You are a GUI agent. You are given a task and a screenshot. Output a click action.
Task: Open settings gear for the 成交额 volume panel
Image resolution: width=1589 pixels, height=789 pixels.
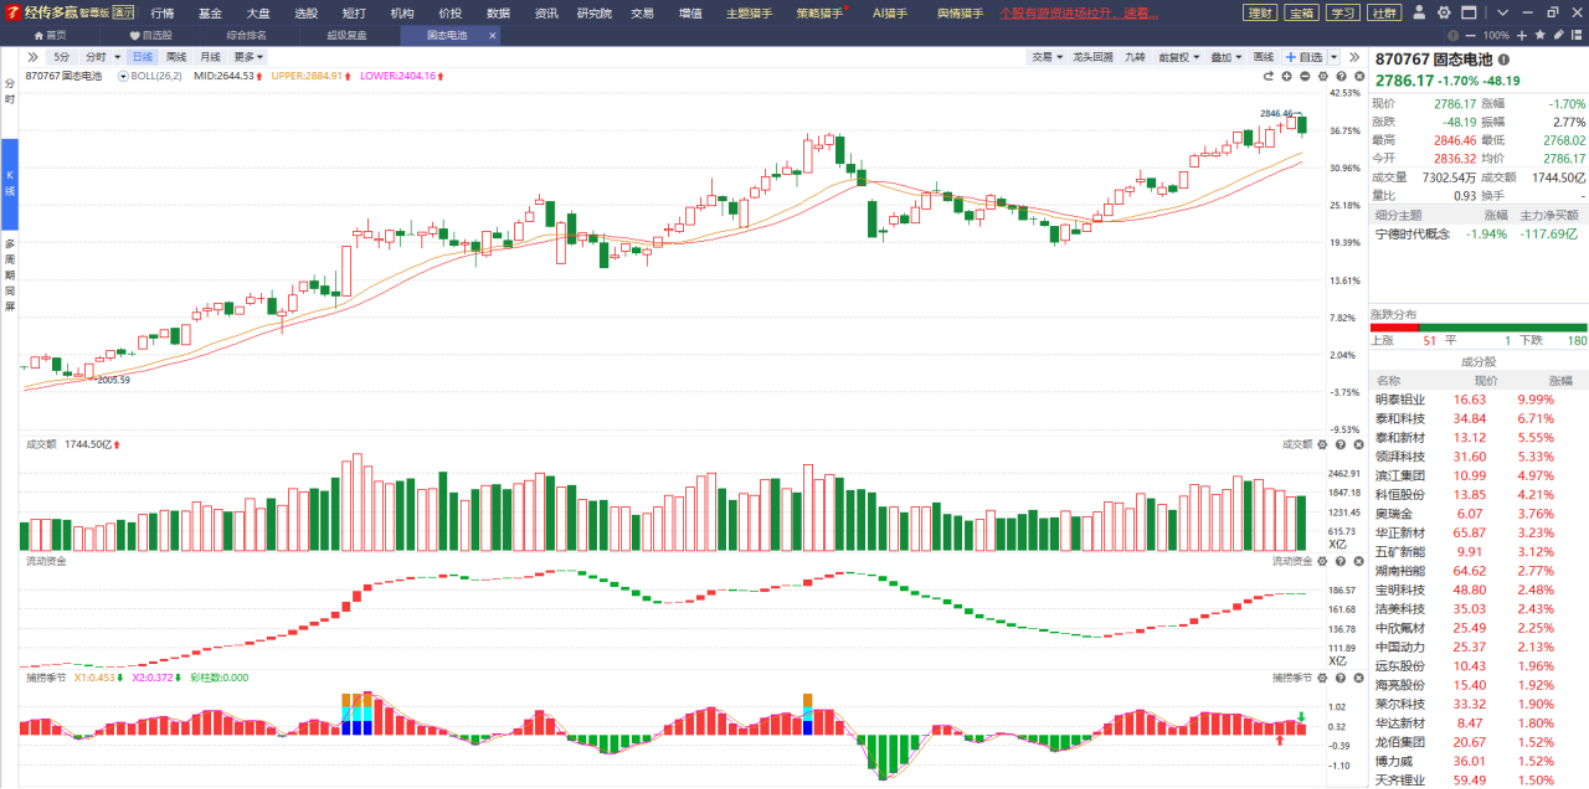click(x=1323, y=445)
